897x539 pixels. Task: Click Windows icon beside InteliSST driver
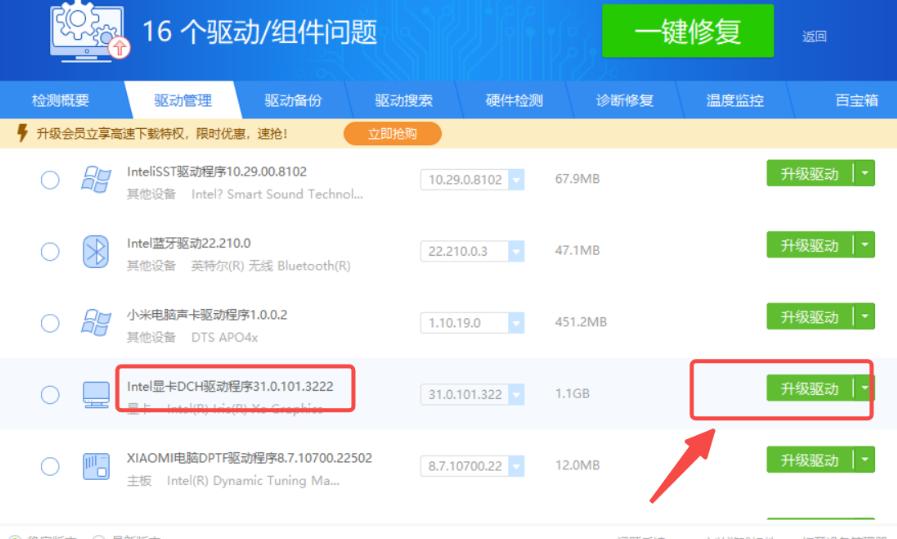point(96,180)
